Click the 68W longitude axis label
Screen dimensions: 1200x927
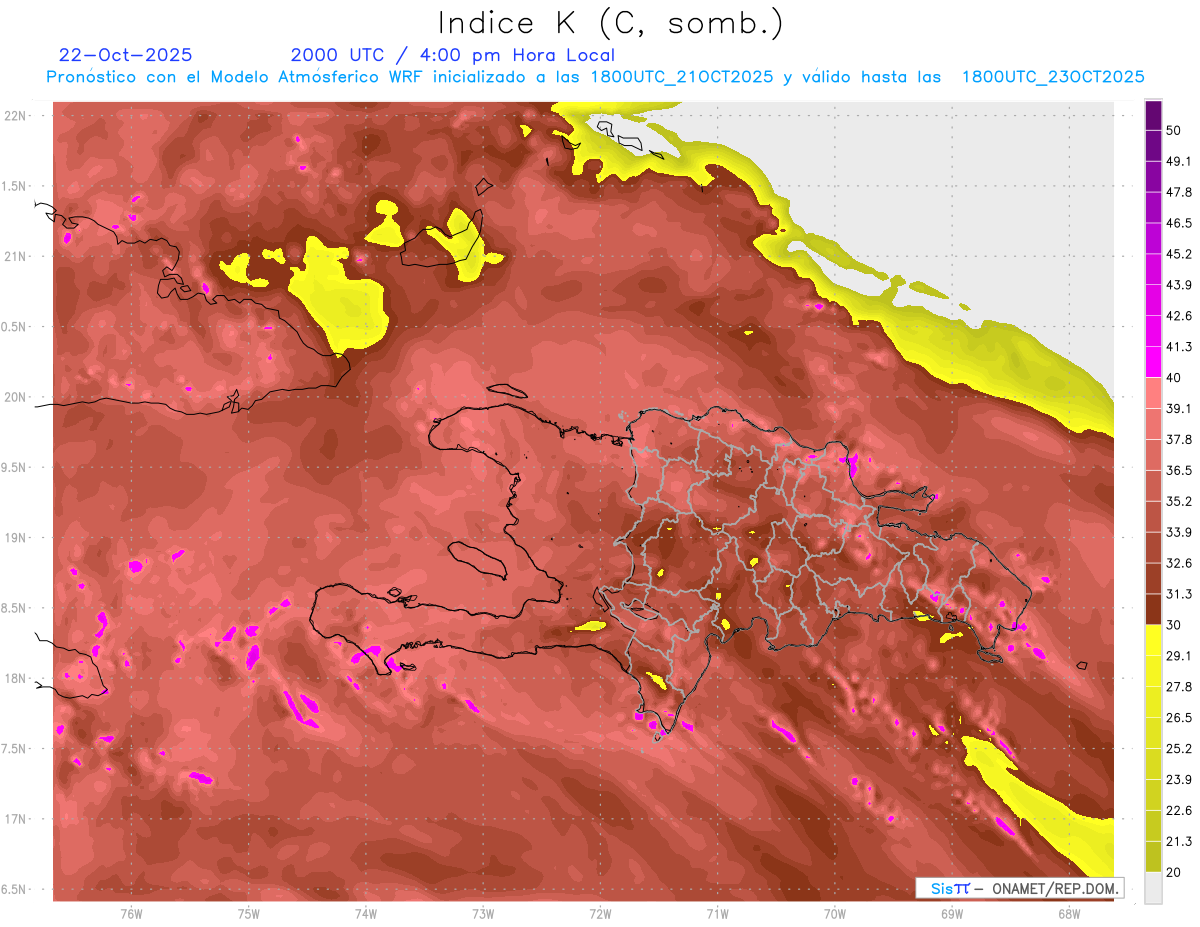1069,914
